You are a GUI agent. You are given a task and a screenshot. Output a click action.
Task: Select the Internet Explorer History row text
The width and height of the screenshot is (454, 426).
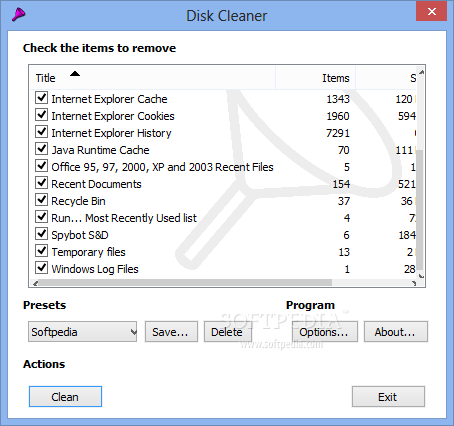(111, 133)
